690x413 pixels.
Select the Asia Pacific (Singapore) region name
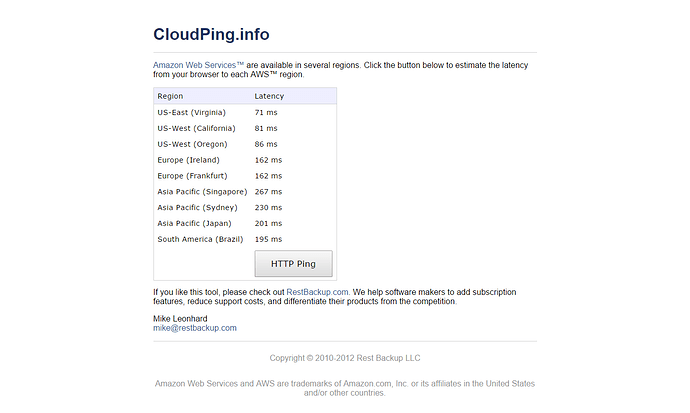pos(202,192)
